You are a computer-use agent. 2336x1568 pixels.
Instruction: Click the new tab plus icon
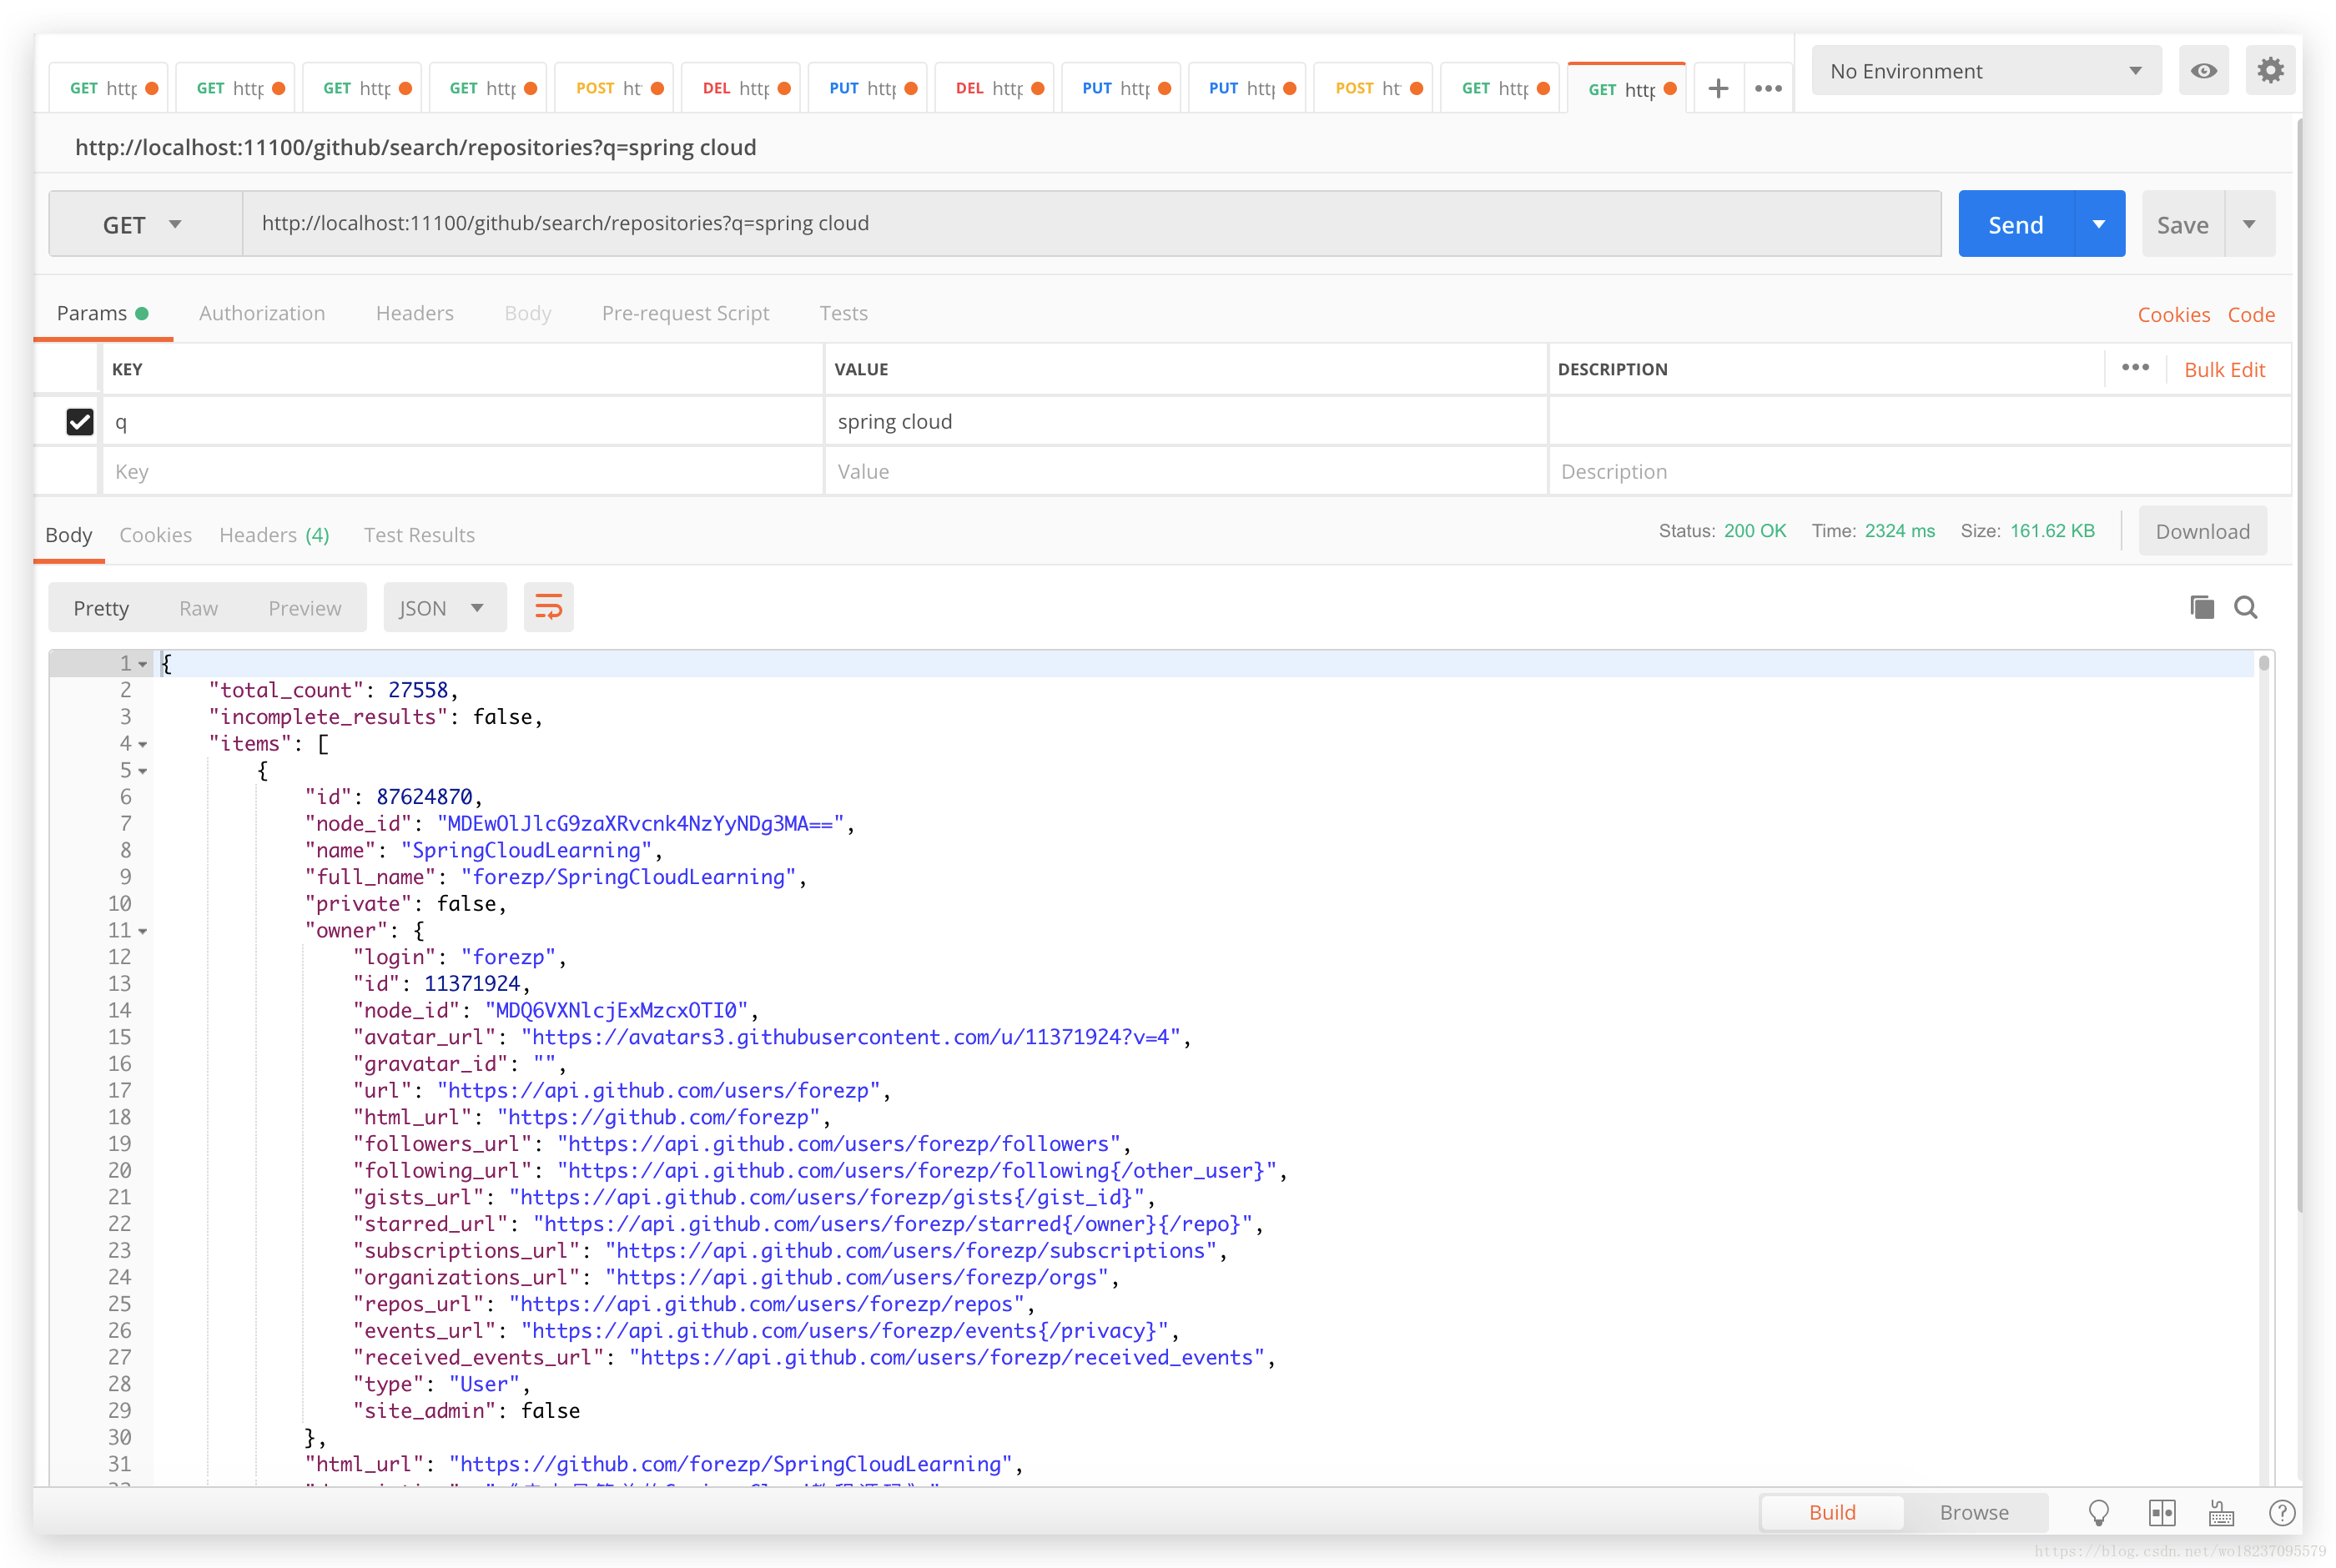[1718, 88]
